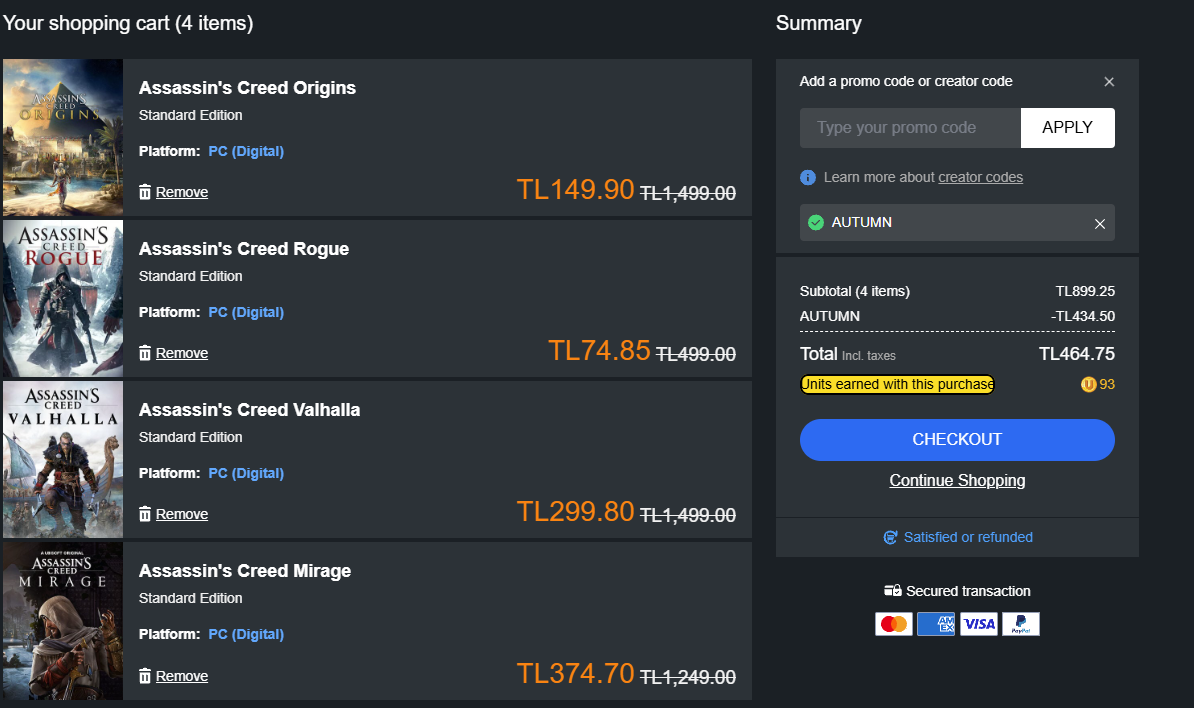Type in the promo code field
1194x708 pixels.
click(x=910, y=128)
